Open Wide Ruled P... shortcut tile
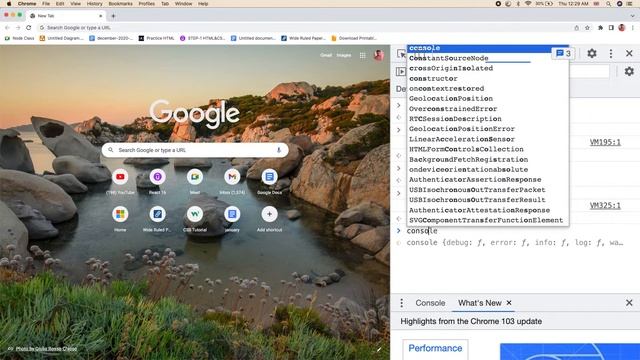The height and width of the screenshot is (360, 640). click(x=157, y=214)
